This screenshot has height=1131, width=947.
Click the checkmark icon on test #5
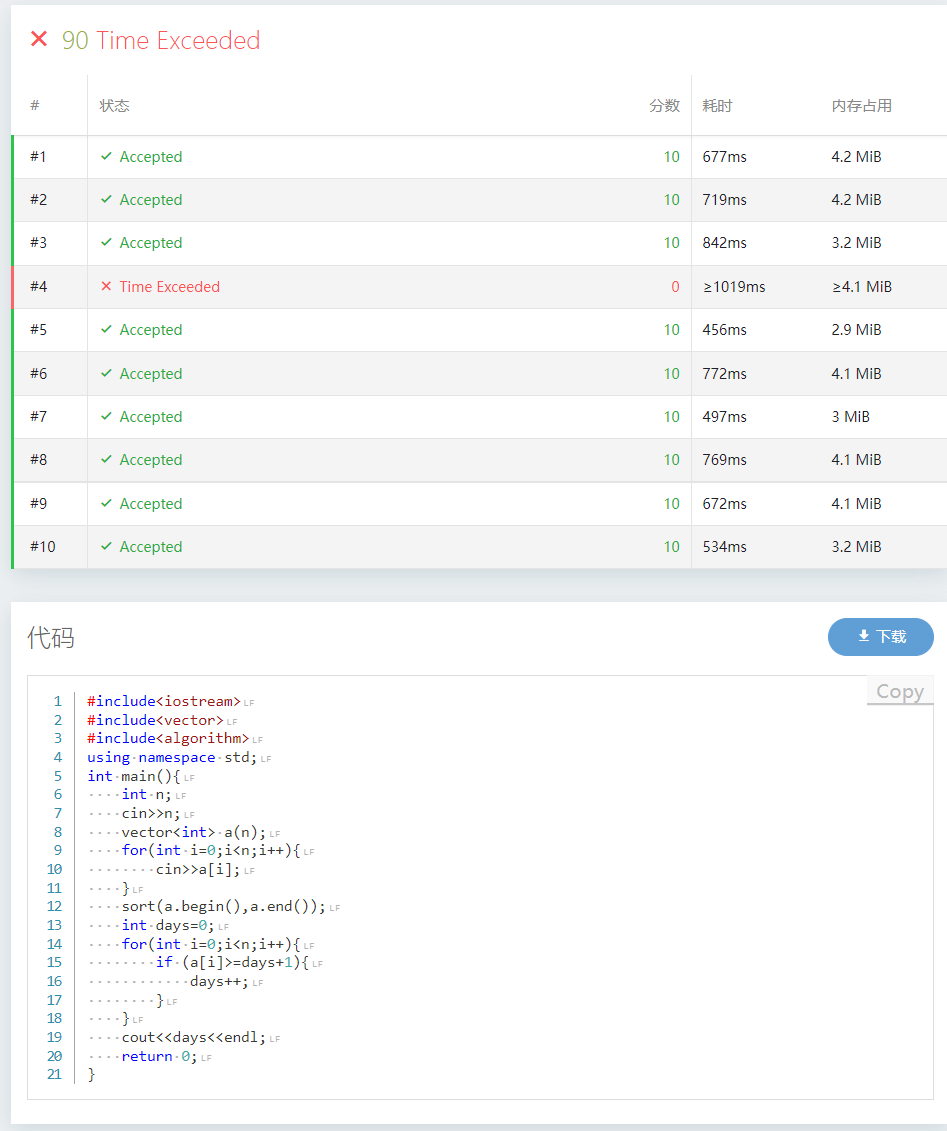pos(106,330)
